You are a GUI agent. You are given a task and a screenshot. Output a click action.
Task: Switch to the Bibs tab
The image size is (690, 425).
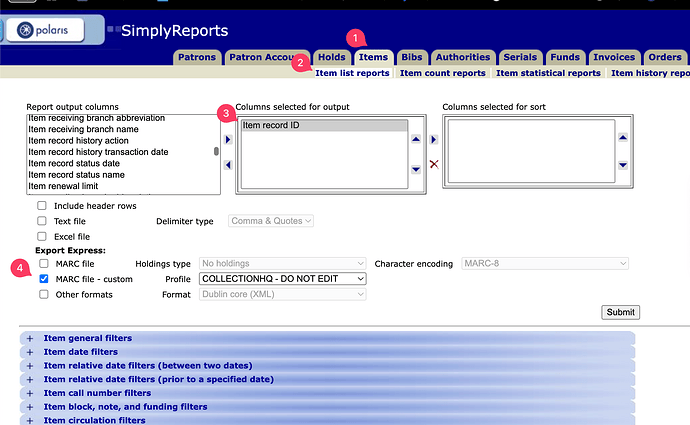(411, 57)
